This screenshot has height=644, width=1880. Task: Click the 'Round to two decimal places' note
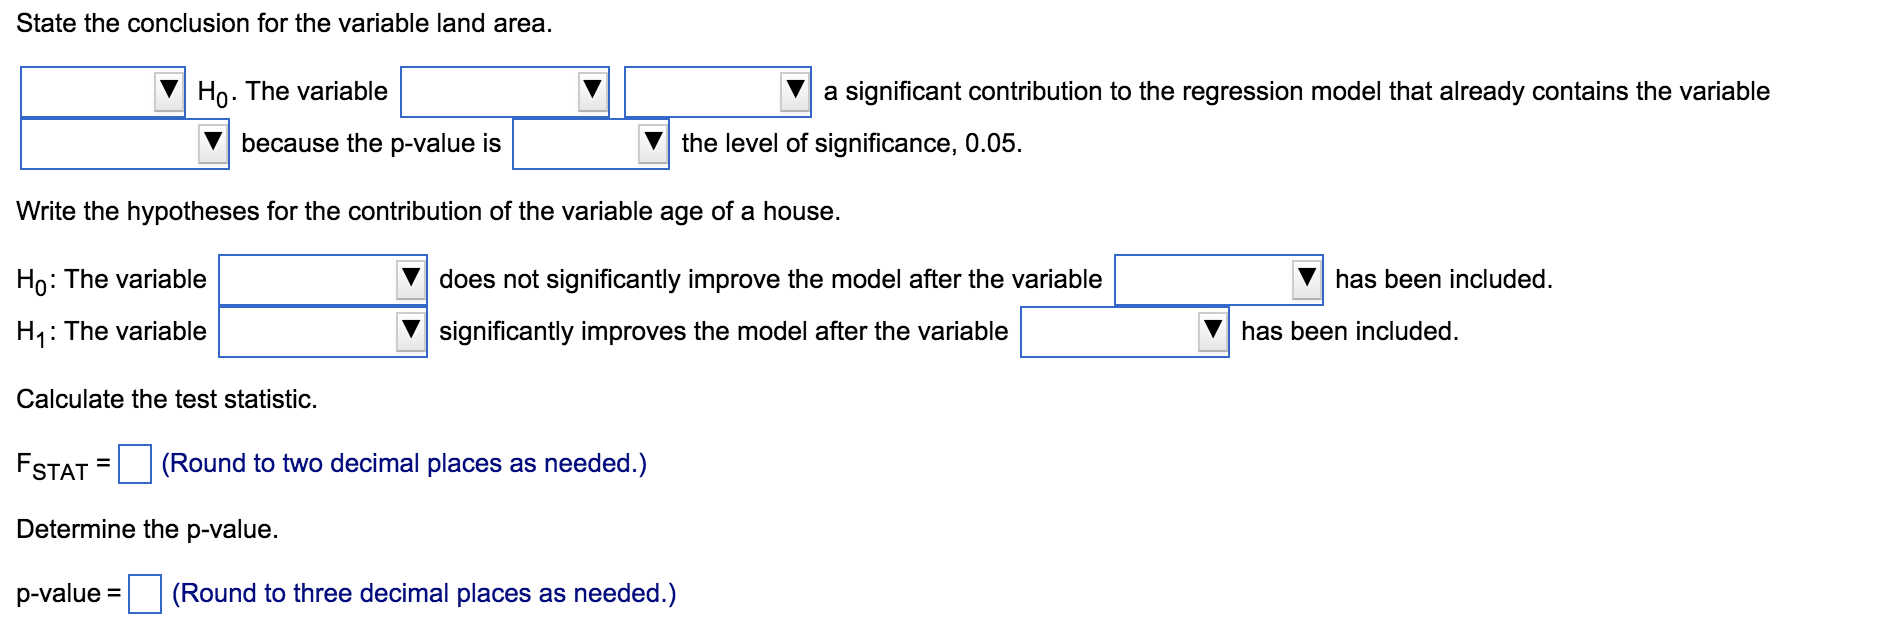(403, 463)
